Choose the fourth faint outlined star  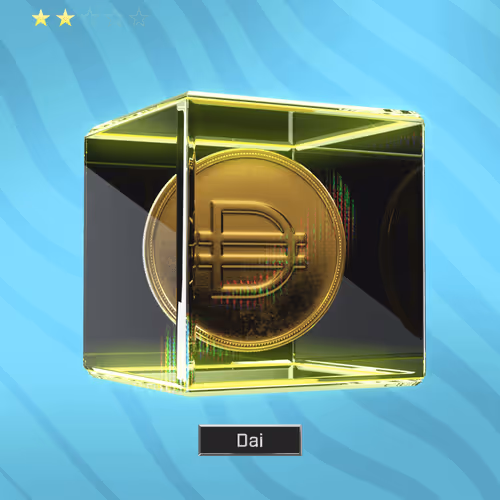[114, 18]
